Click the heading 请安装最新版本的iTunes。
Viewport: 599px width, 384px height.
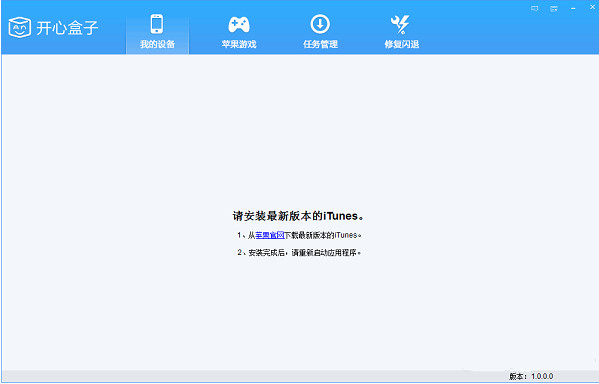tap(298, 216)
